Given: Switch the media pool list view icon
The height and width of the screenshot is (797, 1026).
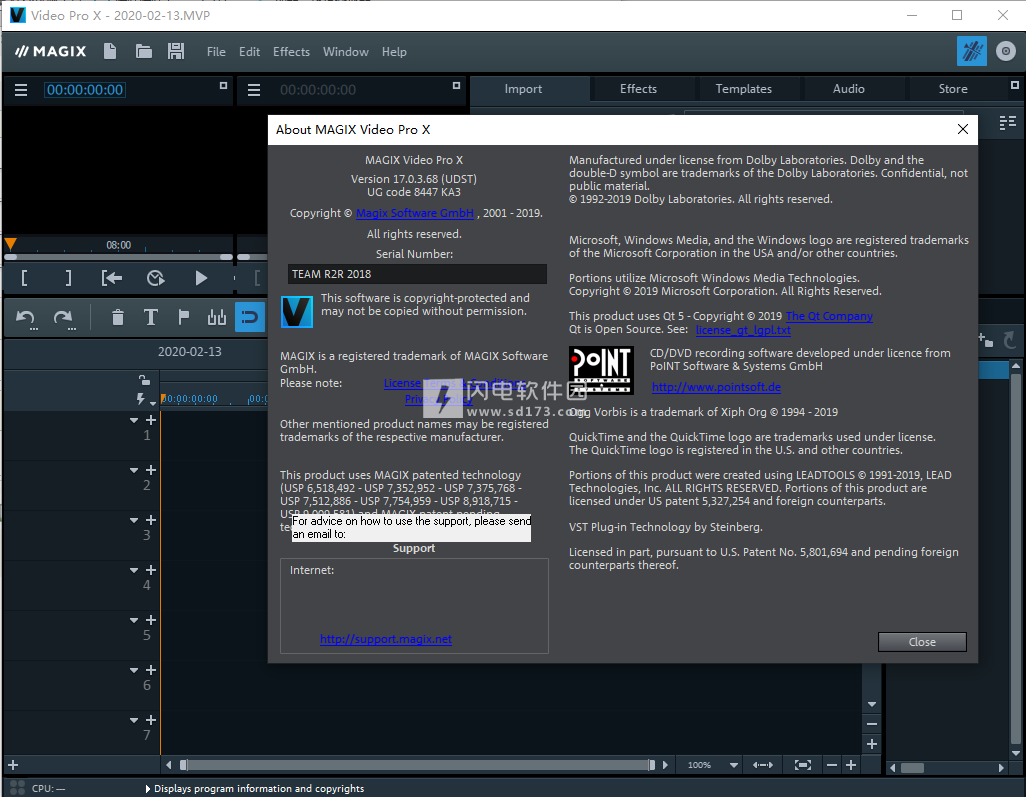Looking at the screenshot, I should (1008, 122).
